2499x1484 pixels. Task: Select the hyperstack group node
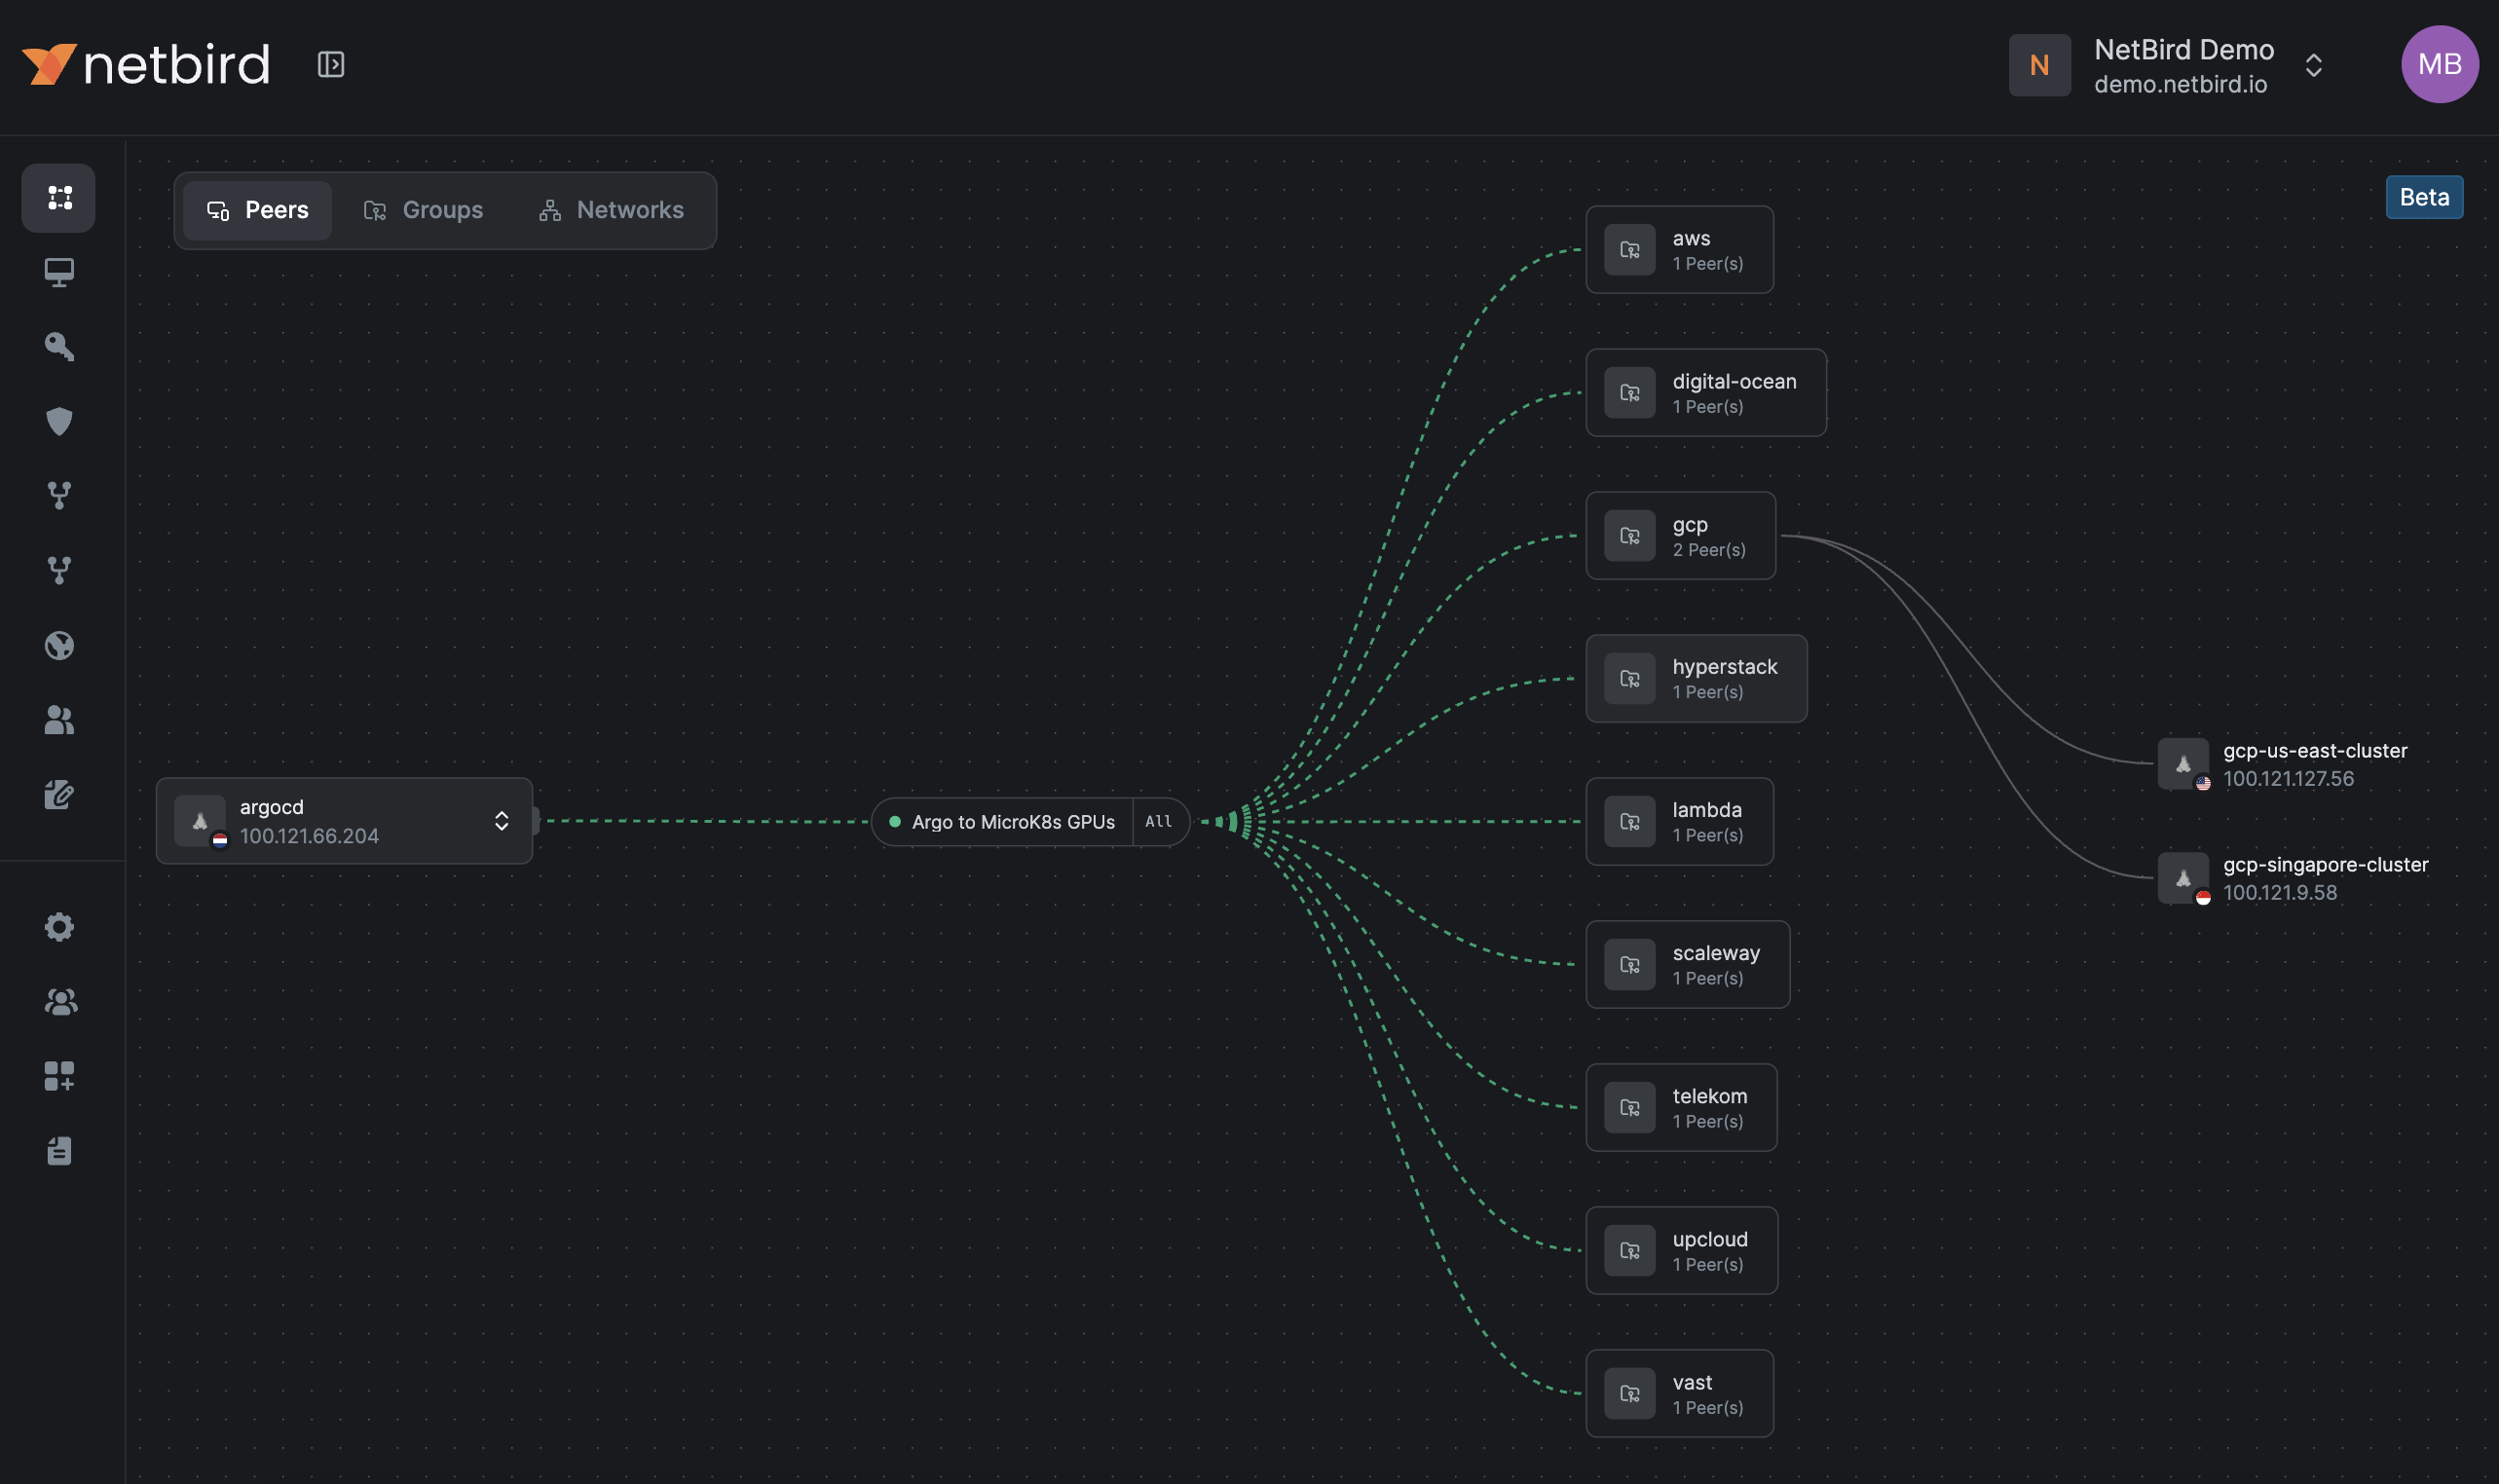point(1696,679)
